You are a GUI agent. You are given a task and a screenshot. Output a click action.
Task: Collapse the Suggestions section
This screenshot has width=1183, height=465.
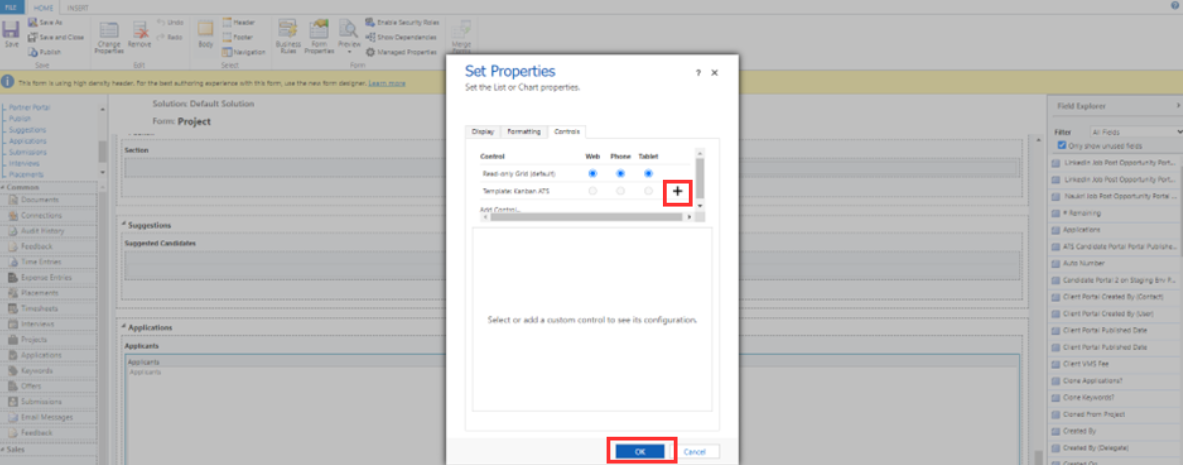tap(124, 225)
